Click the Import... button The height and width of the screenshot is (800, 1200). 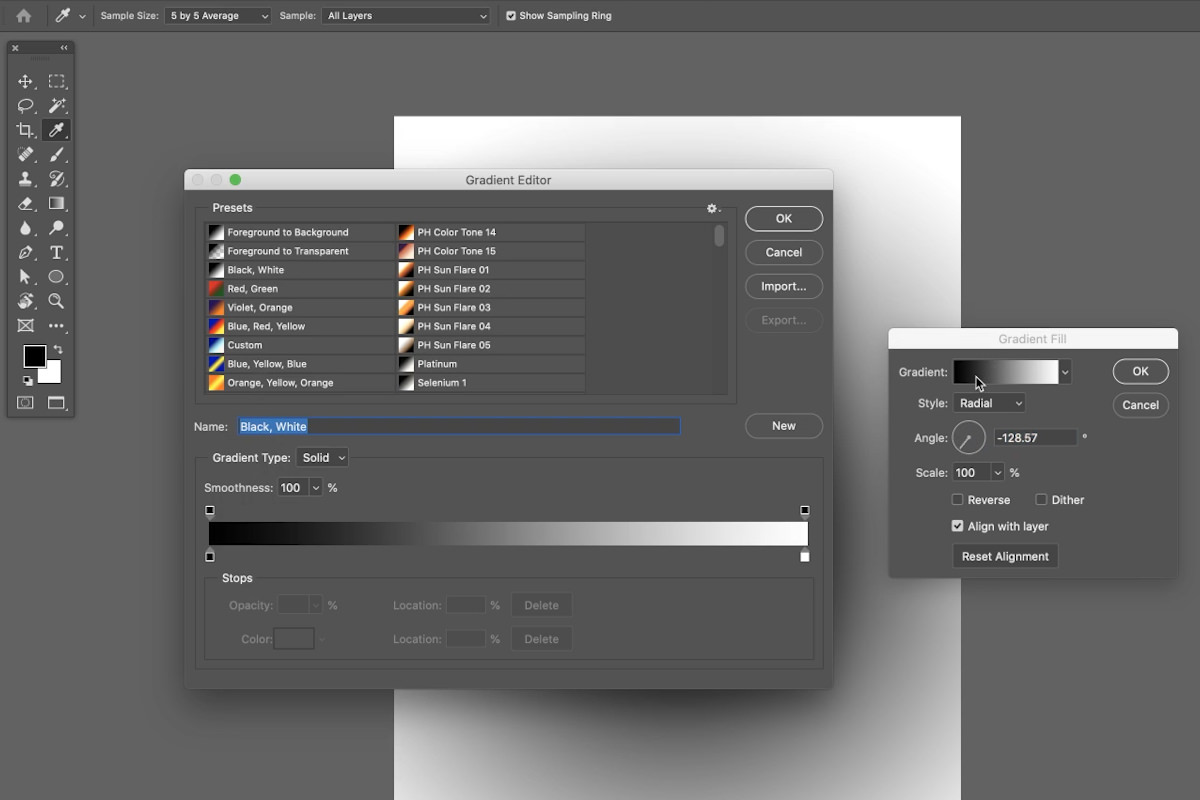(783, 286)
